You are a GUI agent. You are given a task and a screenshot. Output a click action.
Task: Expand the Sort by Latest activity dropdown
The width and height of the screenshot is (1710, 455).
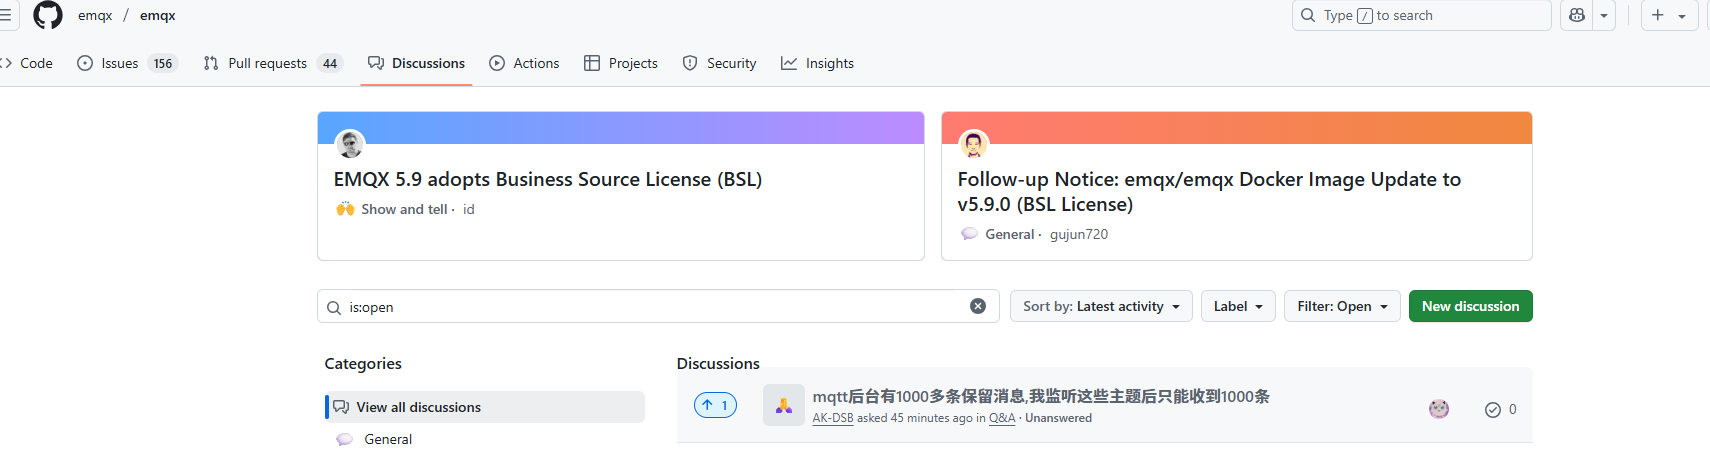(x=1101, y=306)
